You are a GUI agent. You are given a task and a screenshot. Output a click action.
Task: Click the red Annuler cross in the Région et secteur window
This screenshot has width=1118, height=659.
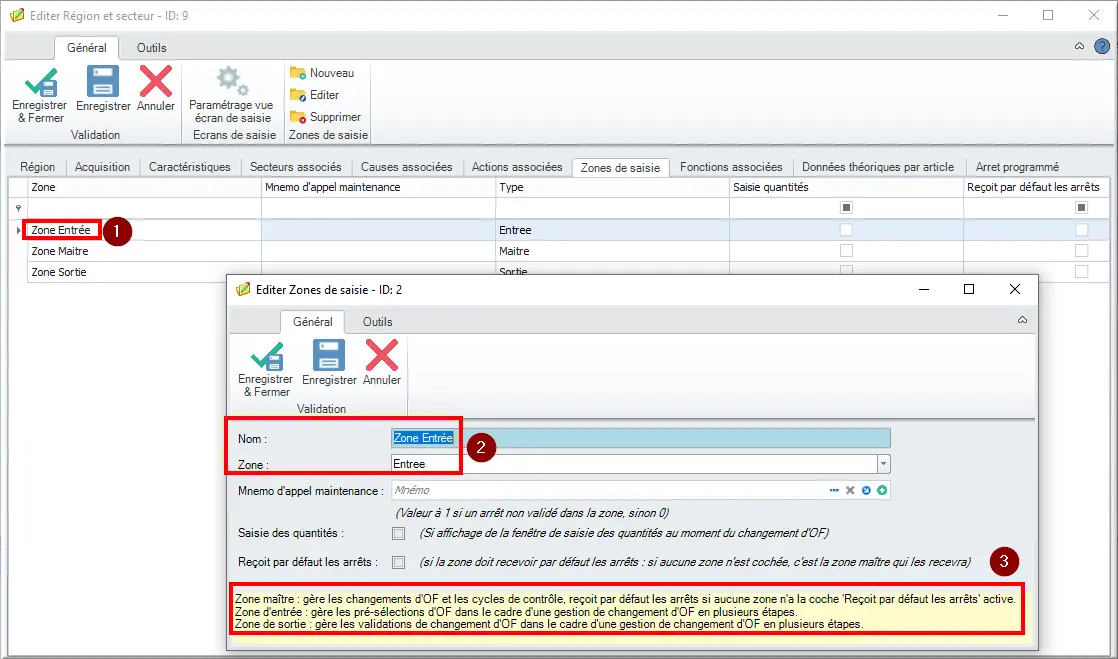pos(155,81)
